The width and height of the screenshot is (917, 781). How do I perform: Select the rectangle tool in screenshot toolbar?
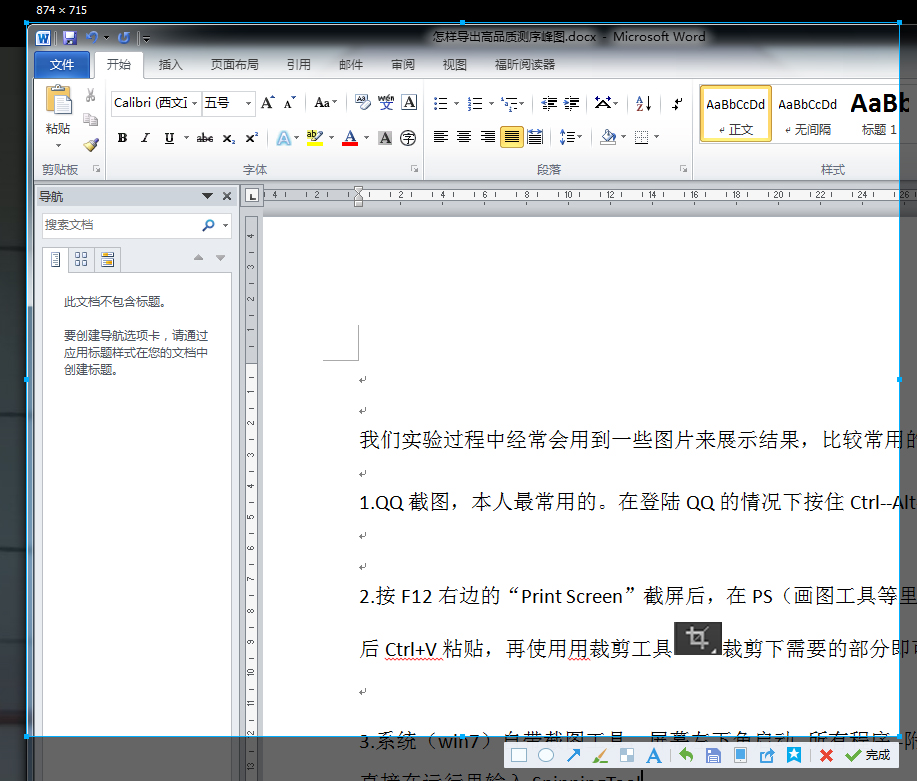(519, 756)
